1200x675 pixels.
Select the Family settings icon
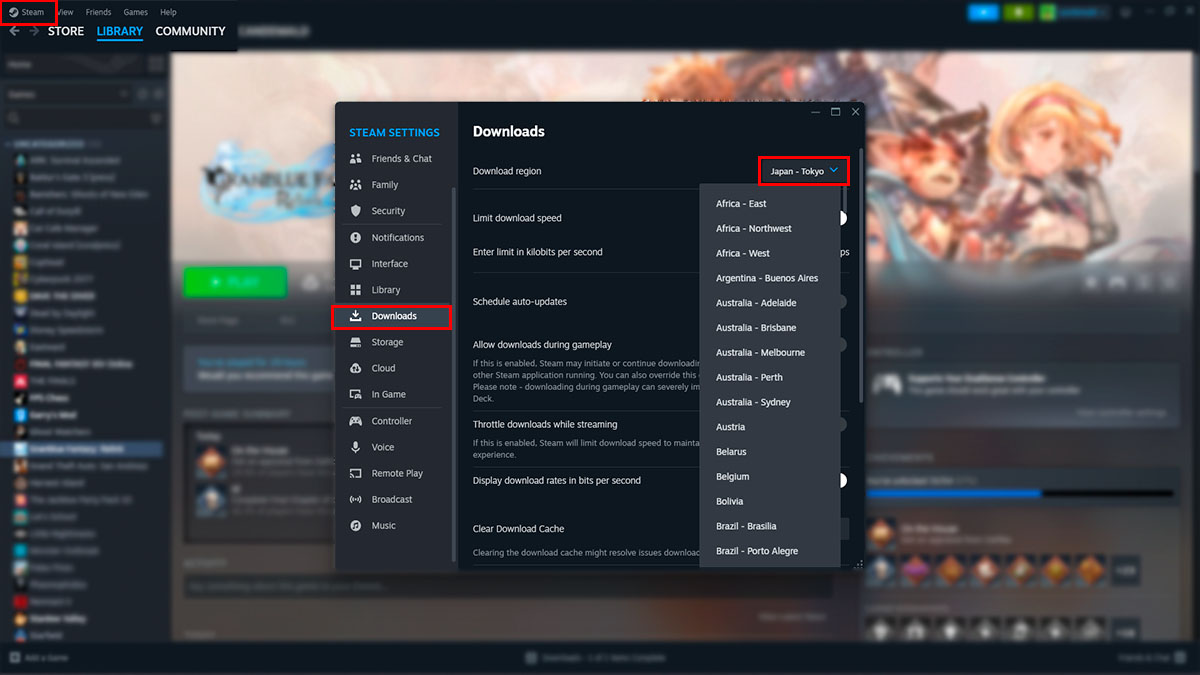[x=355, y=185]
